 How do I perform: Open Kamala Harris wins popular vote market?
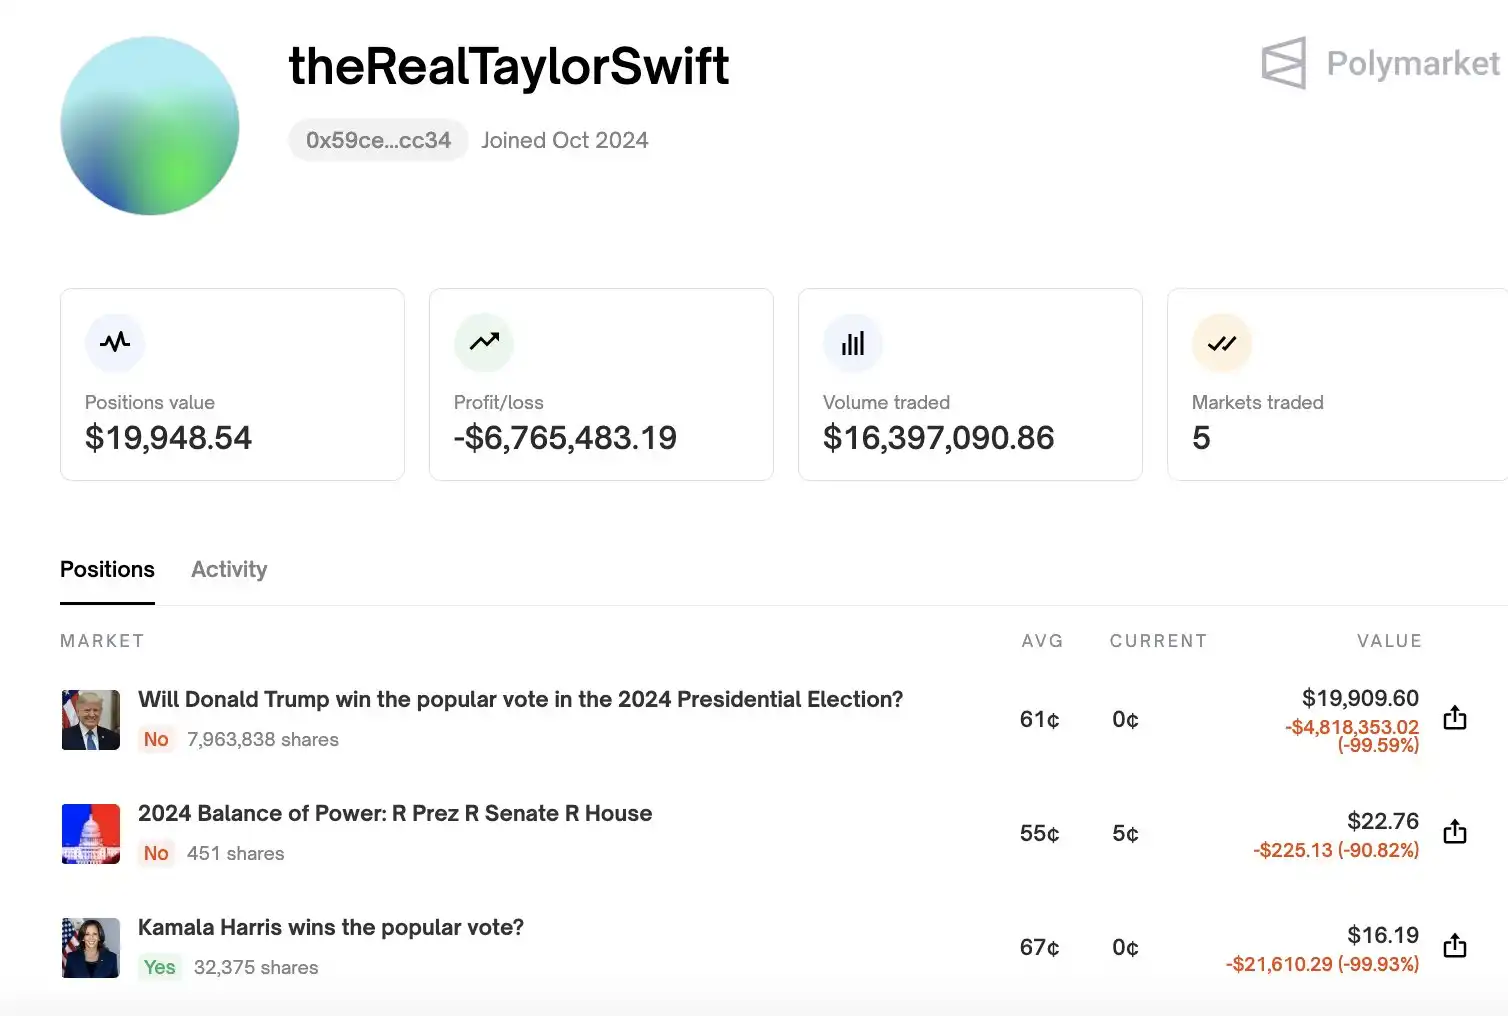tap(331, 927)
